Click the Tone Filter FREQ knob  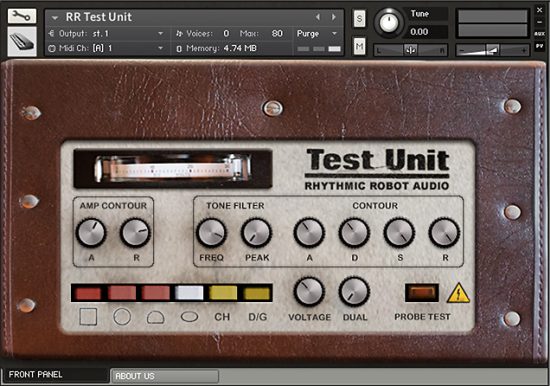[211, 233]
